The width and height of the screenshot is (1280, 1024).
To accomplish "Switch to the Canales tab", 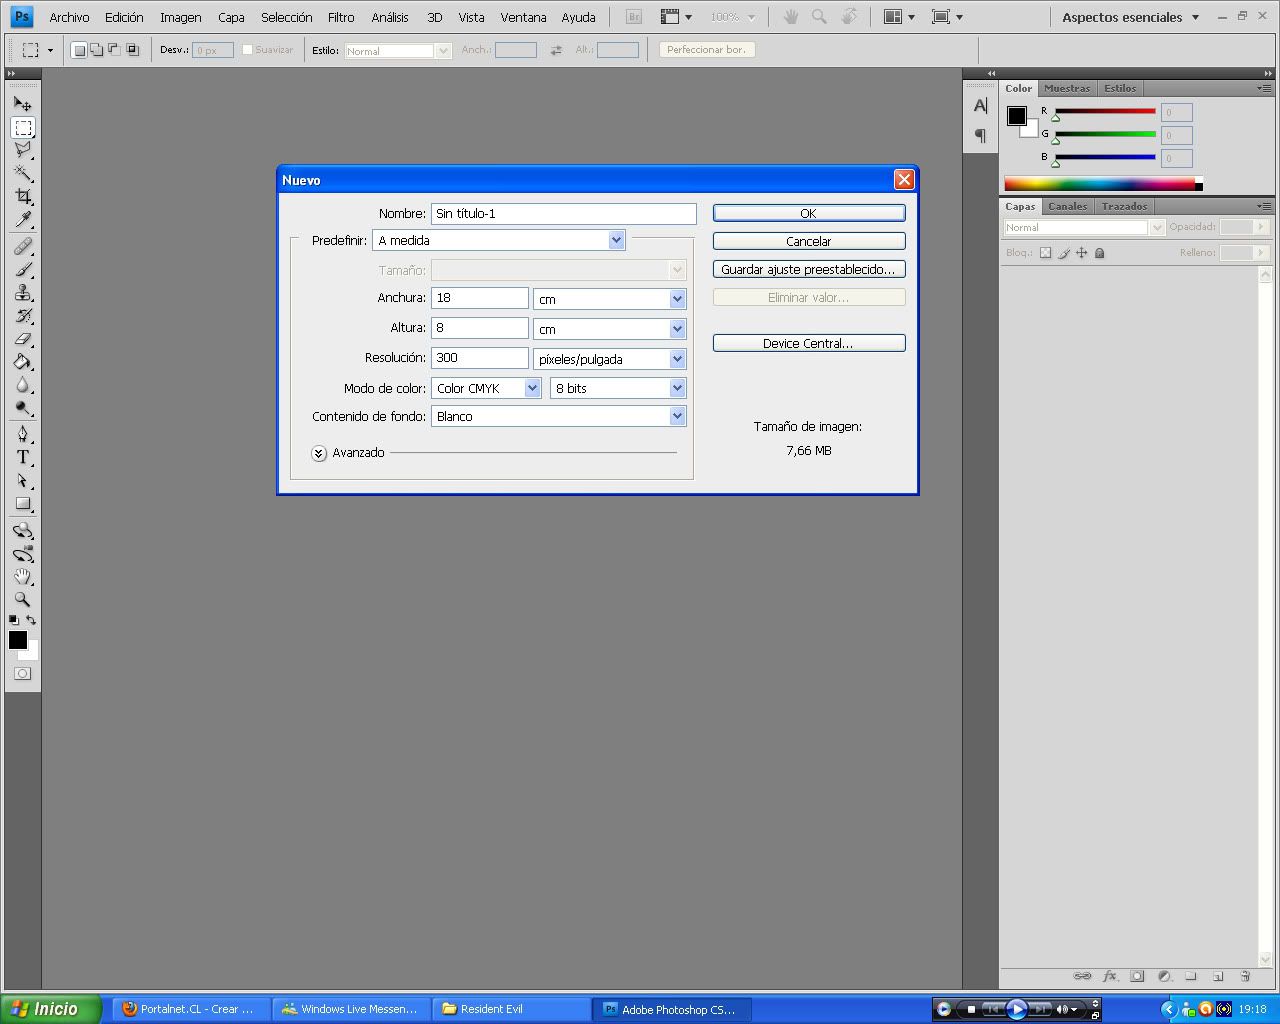I will 1067,206.
